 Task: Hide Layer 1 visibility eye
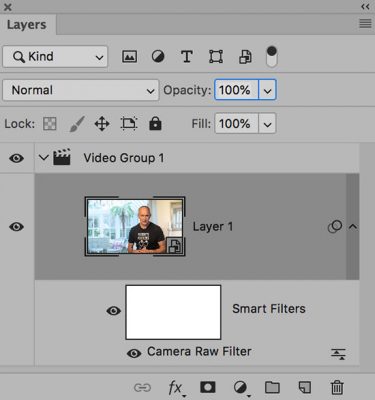pyautogui.click(x=16, y=227)
